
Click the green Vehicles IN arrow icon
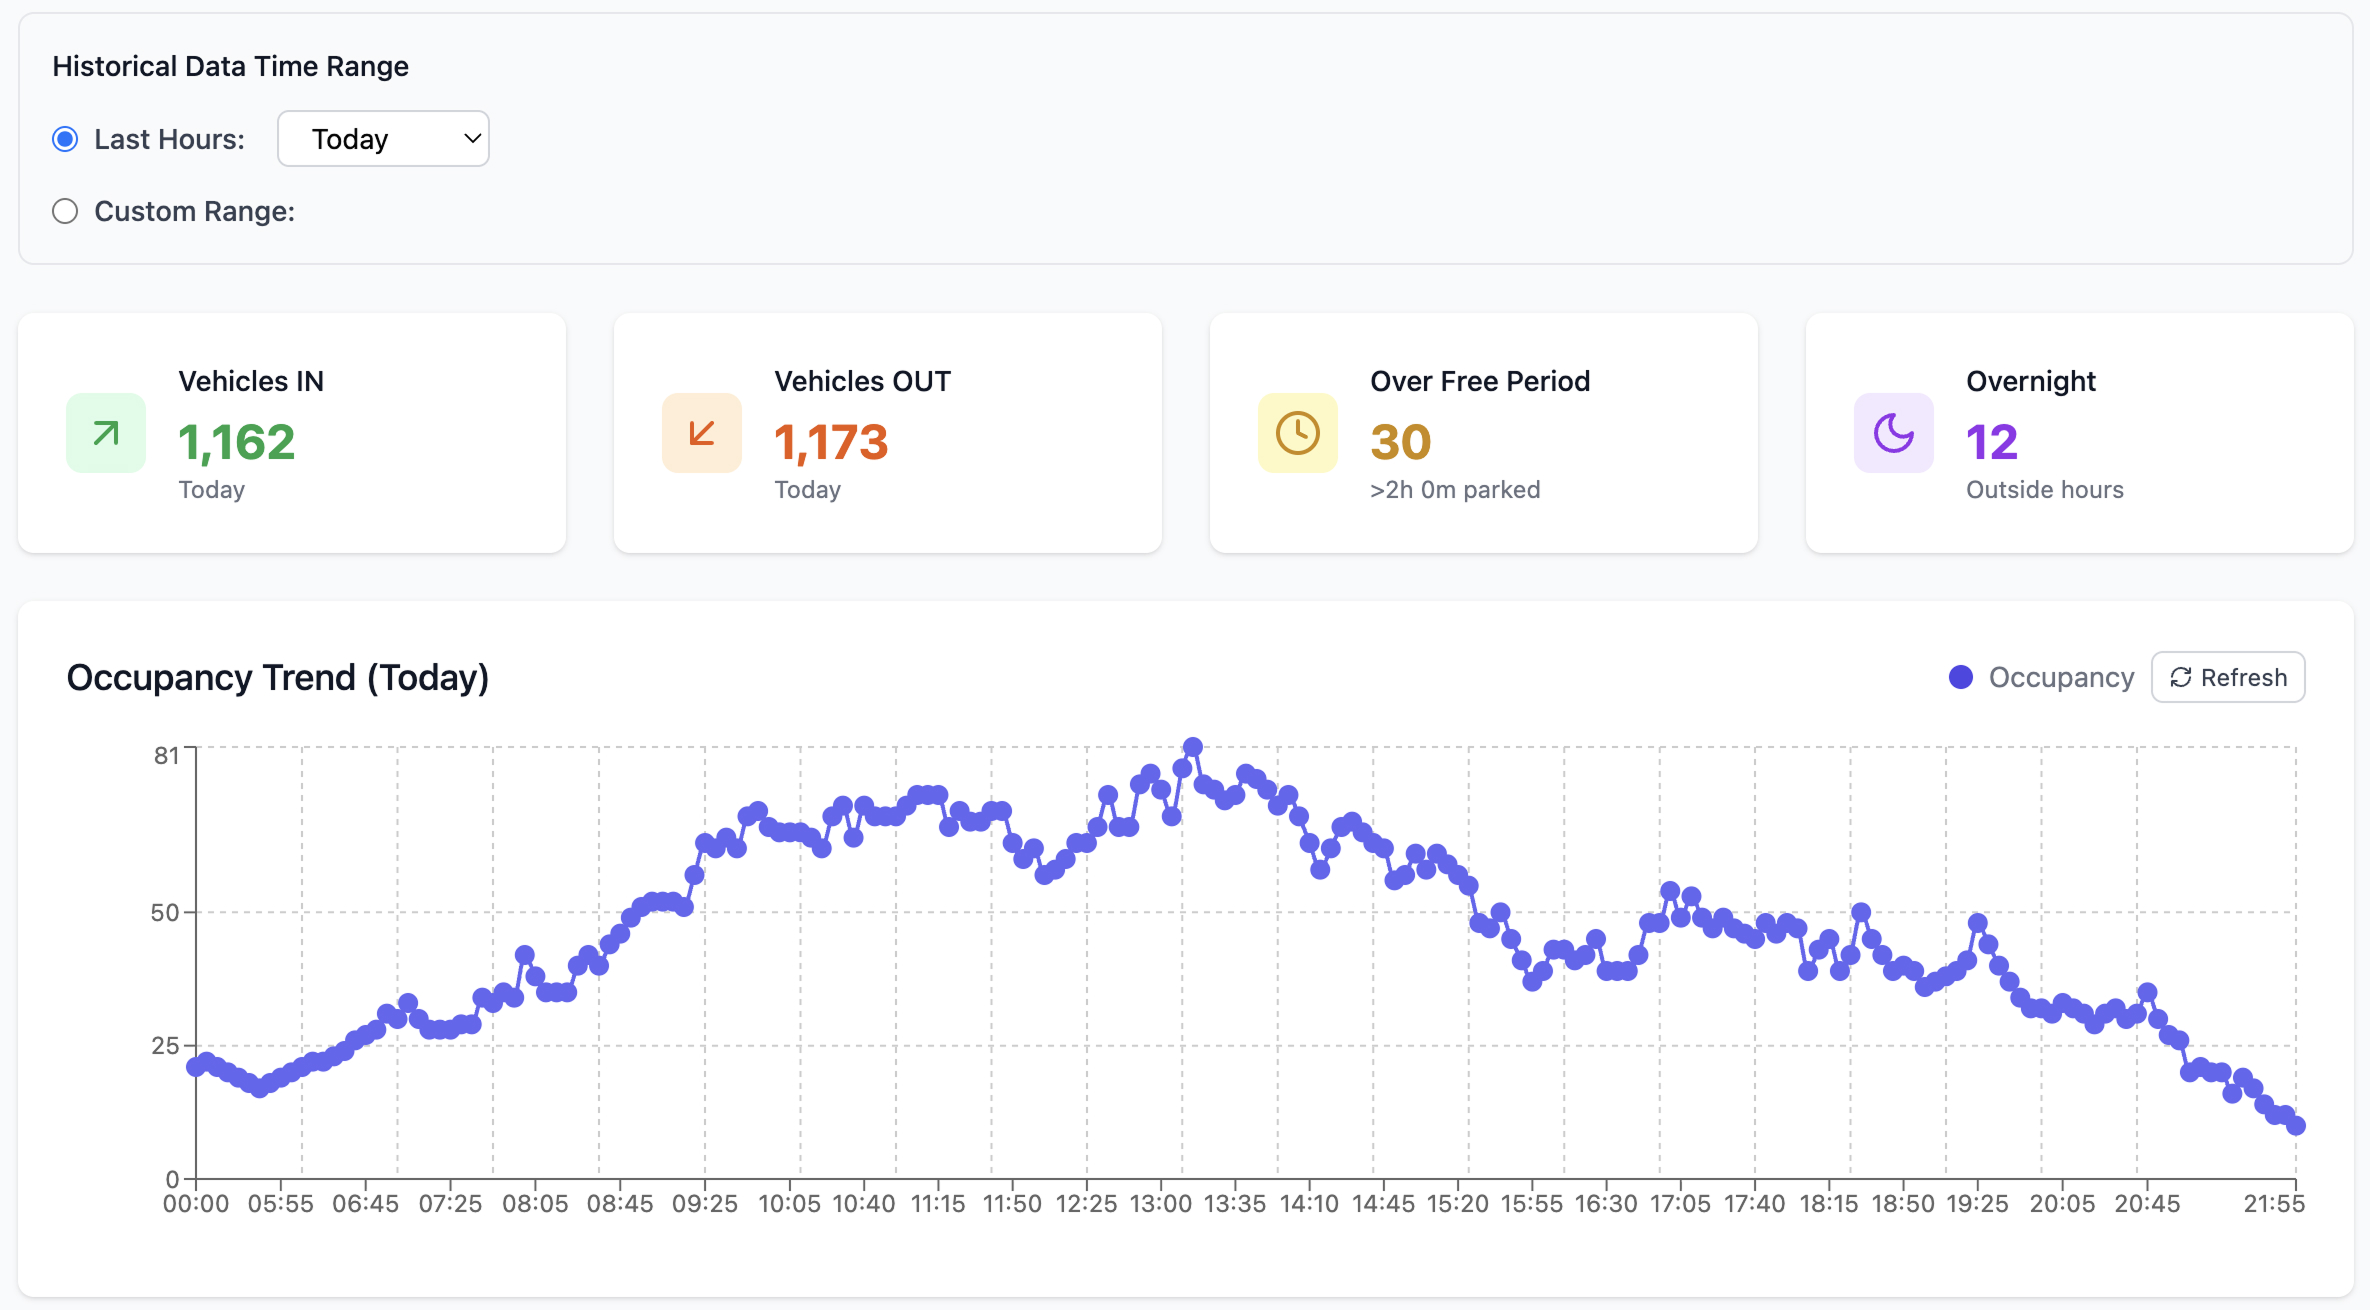[104, 432]
